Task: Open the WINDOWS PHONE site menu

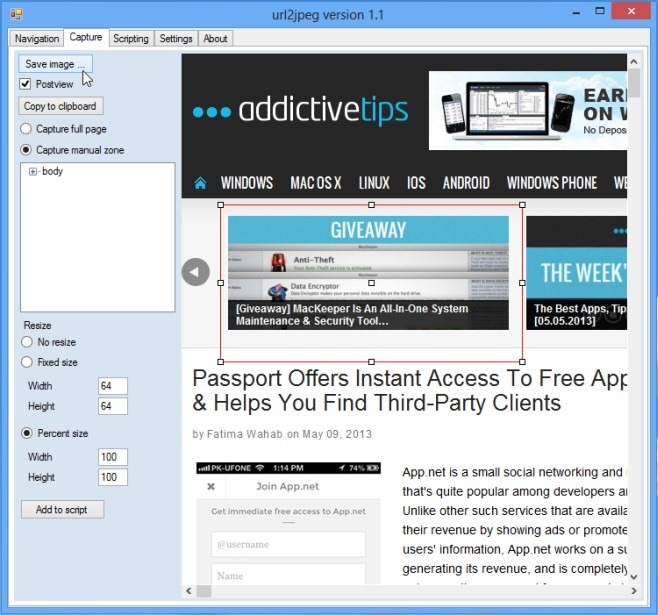Action: [x=552, y=183]
